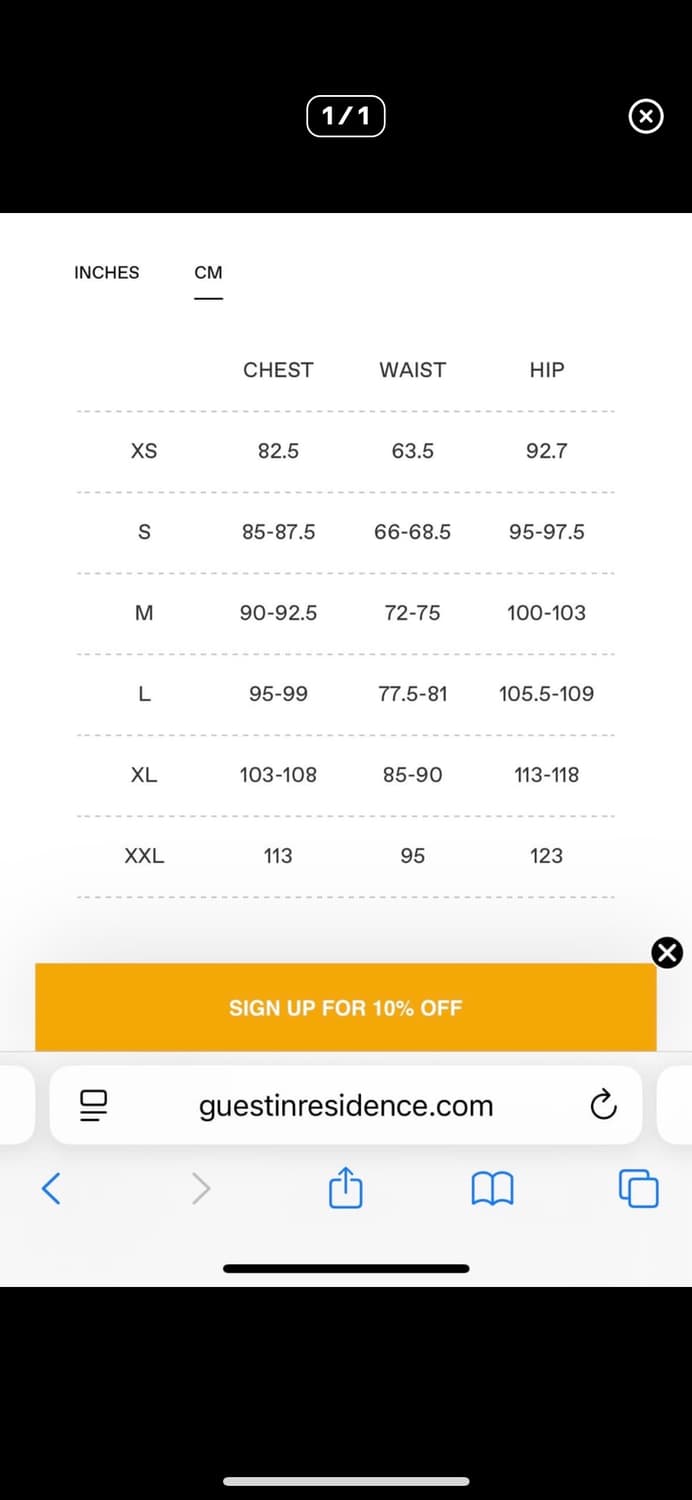Close the size chart image viewer
The width and height of the screenshot is (692, 1500).
[645, 117]
